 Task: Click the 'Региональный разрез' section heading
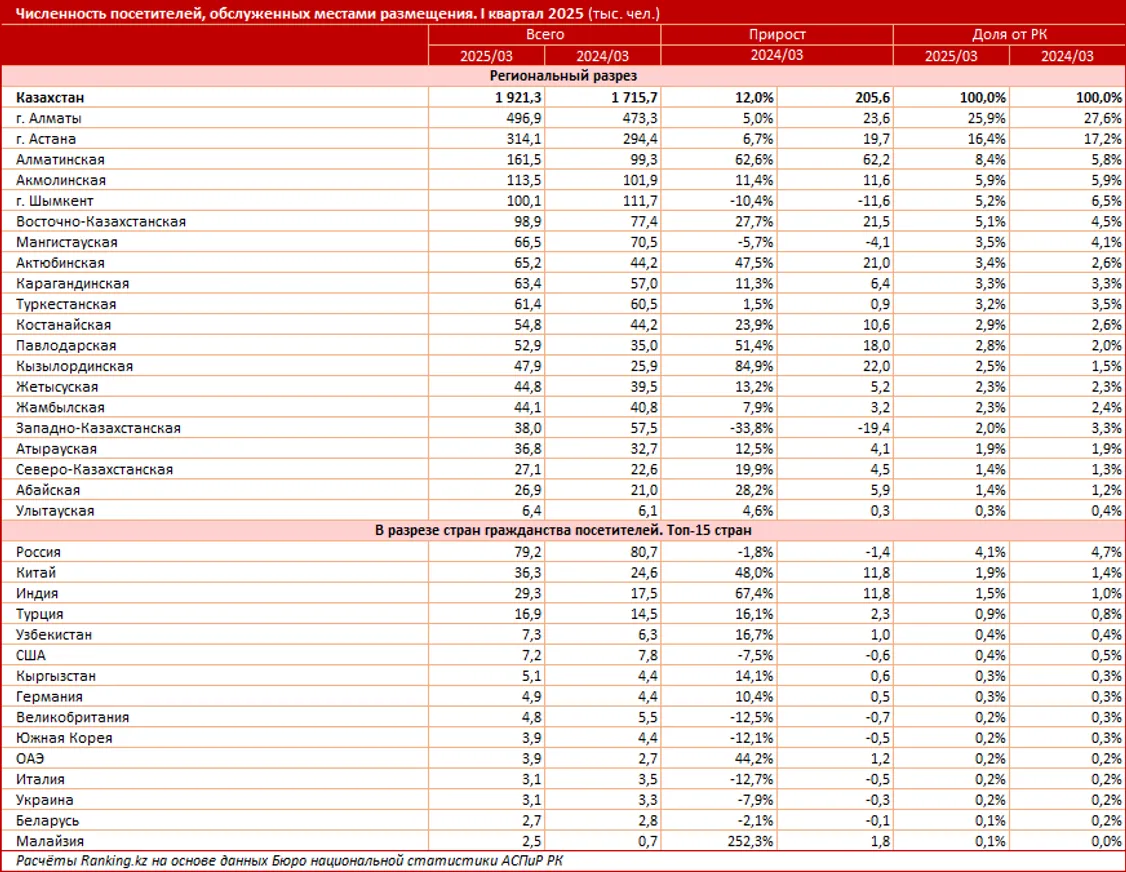(563, 76)
